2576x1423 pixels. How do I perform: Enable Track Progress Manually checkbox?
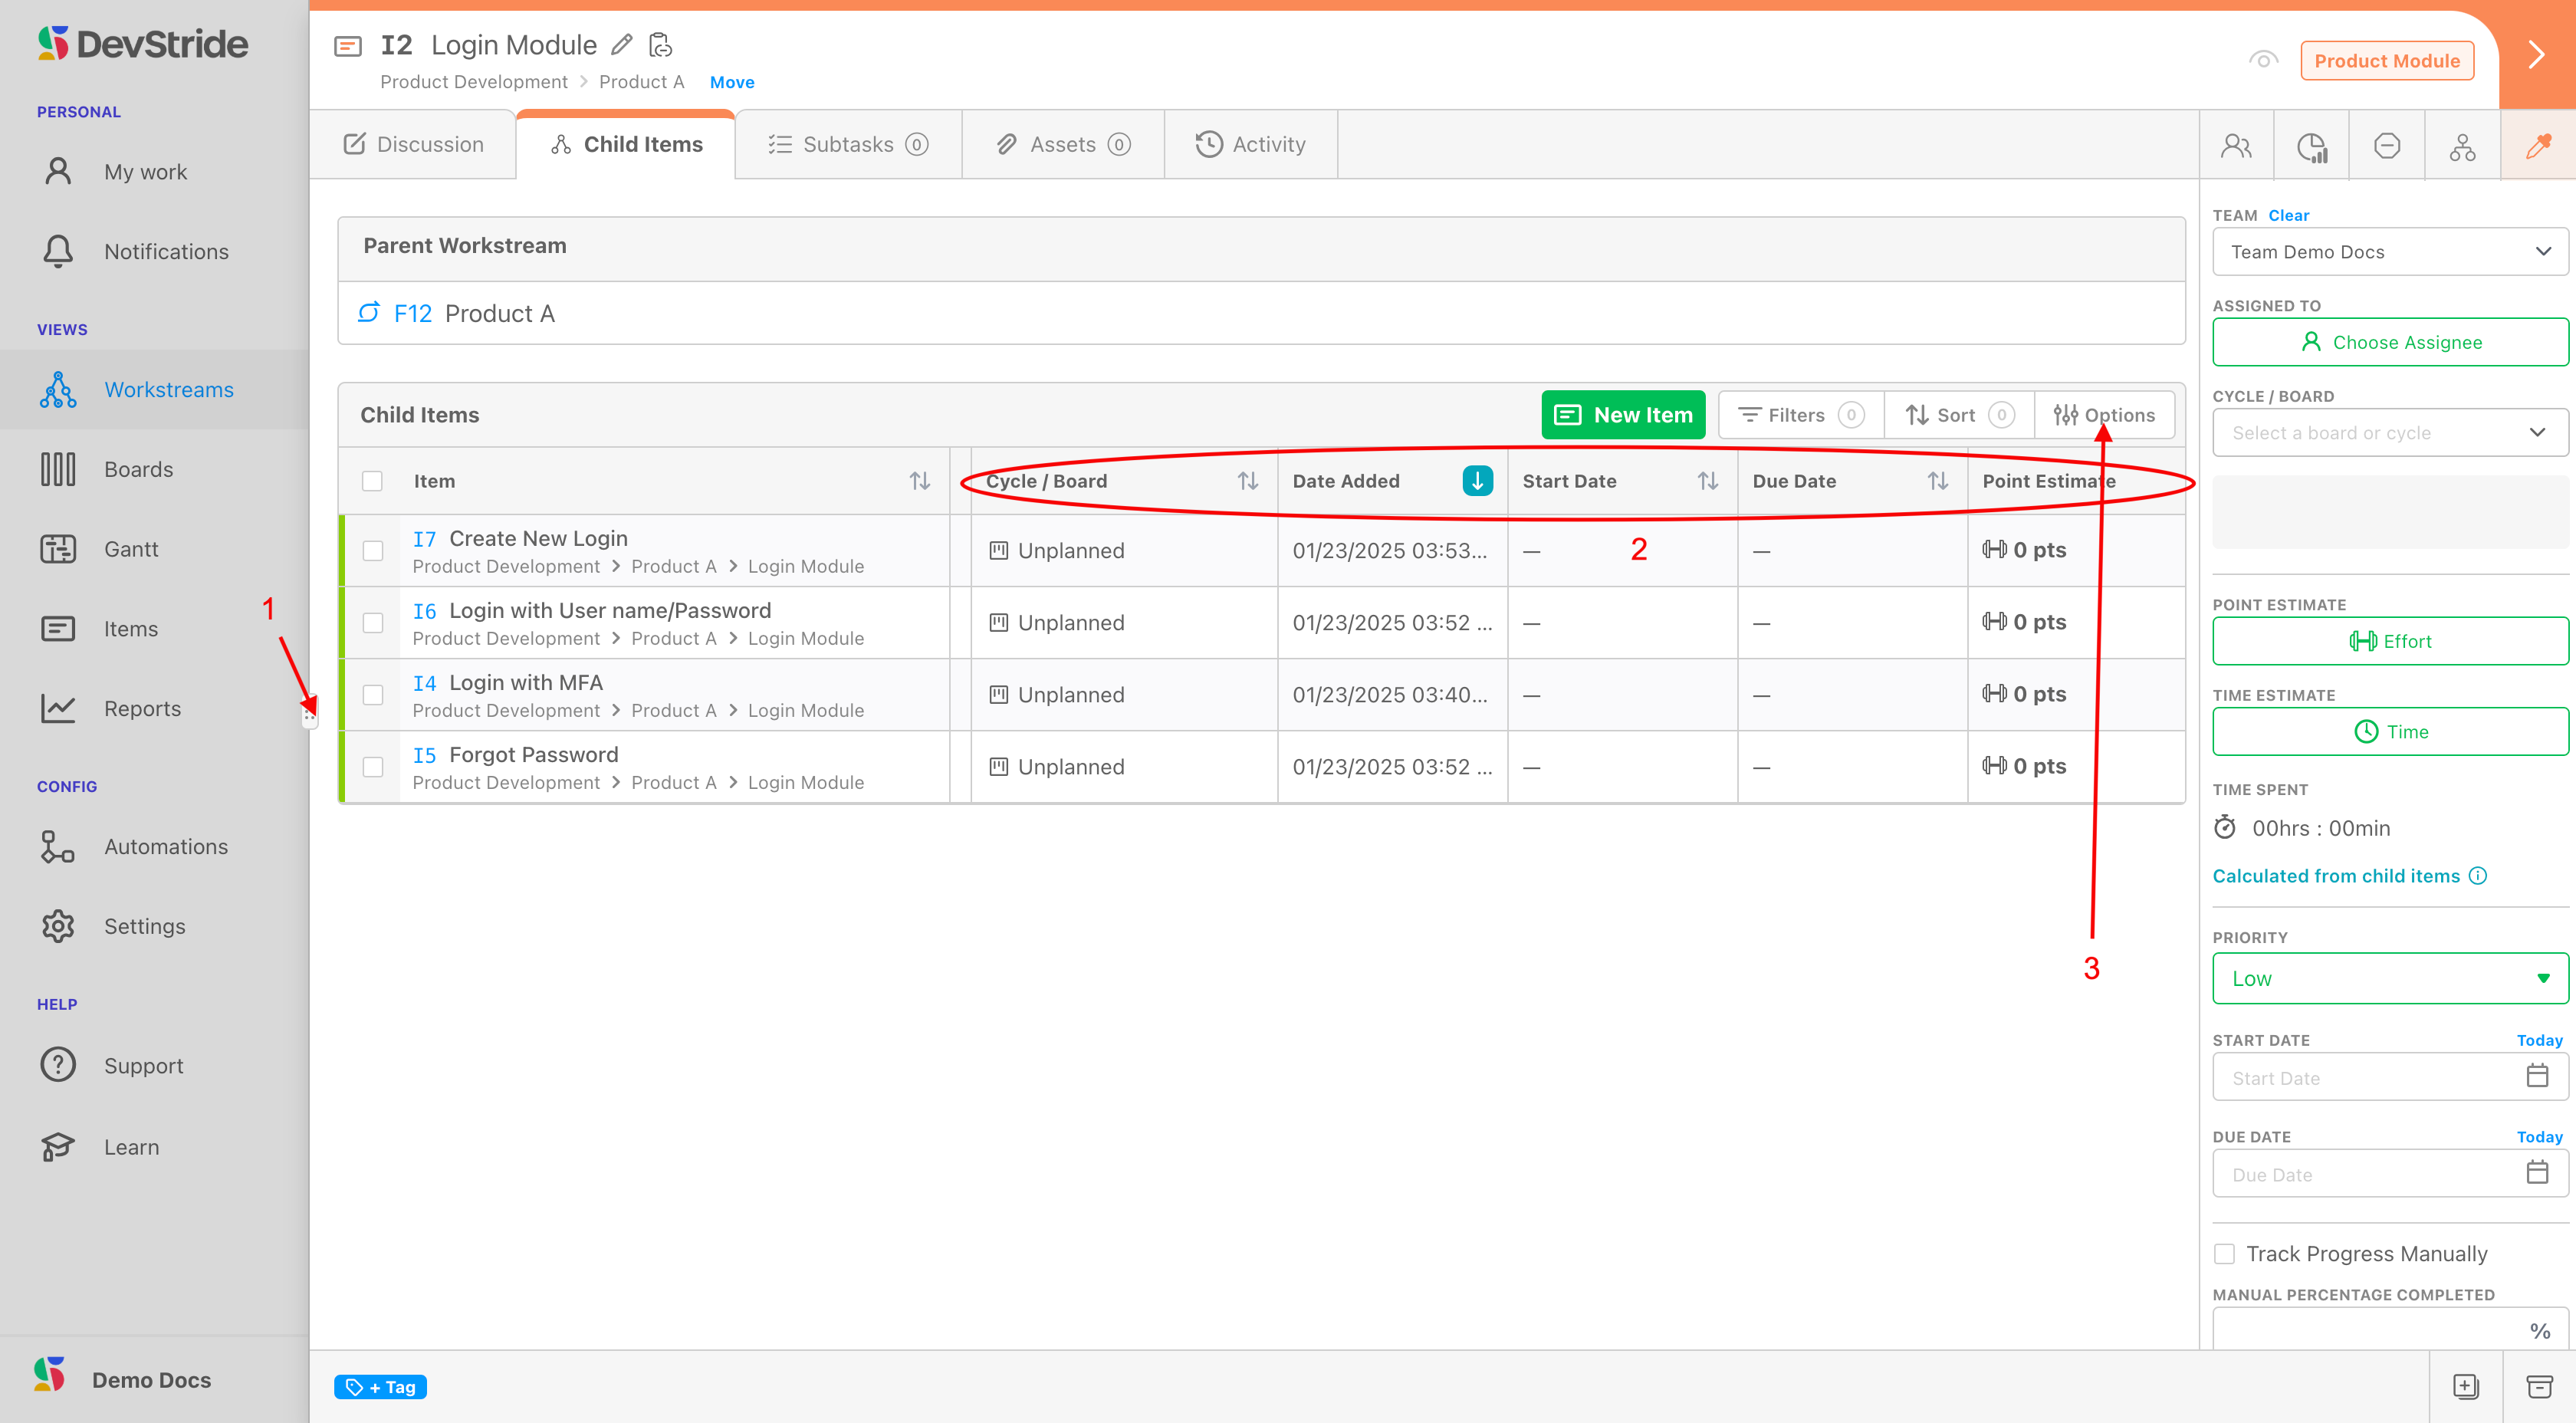point(2225,1253)
